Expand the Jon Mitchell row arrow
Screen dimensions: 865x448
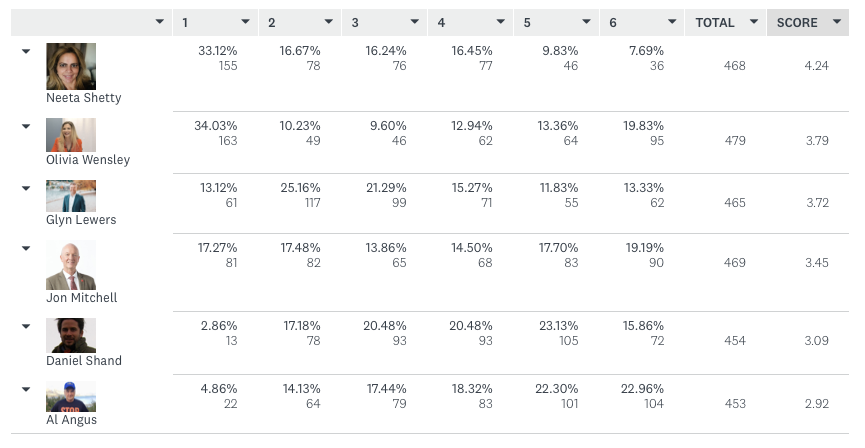coord(26,247)
